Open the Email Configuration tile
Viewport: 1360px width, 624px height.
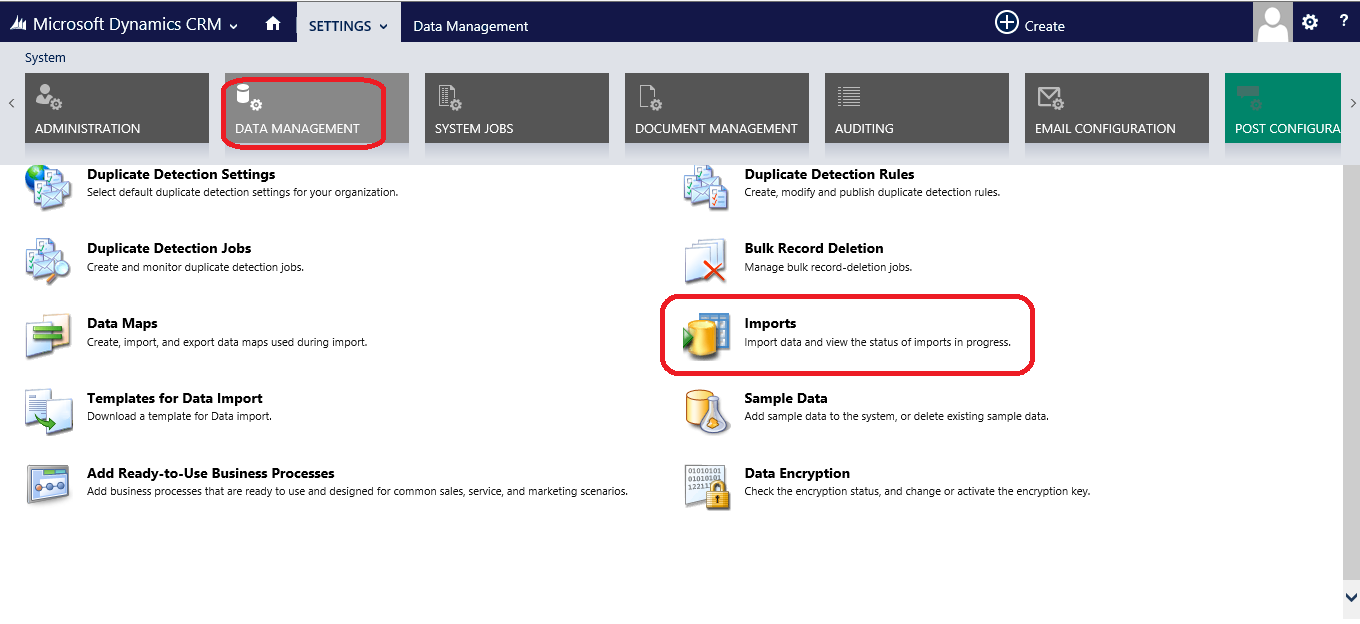[x=1117, y=108]
